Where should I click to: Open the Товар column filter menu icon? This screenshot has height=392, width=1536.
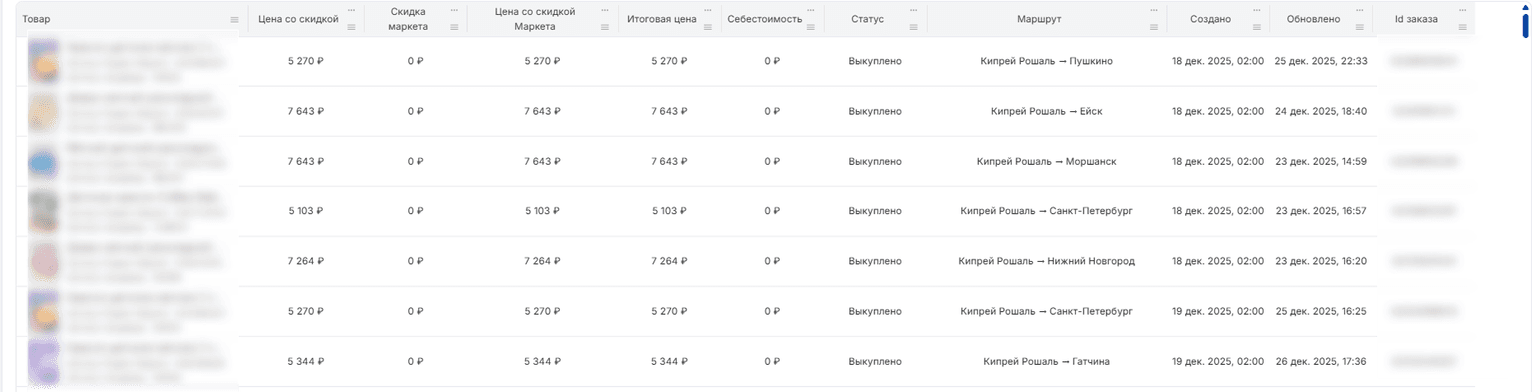click(x=234, y=20)
